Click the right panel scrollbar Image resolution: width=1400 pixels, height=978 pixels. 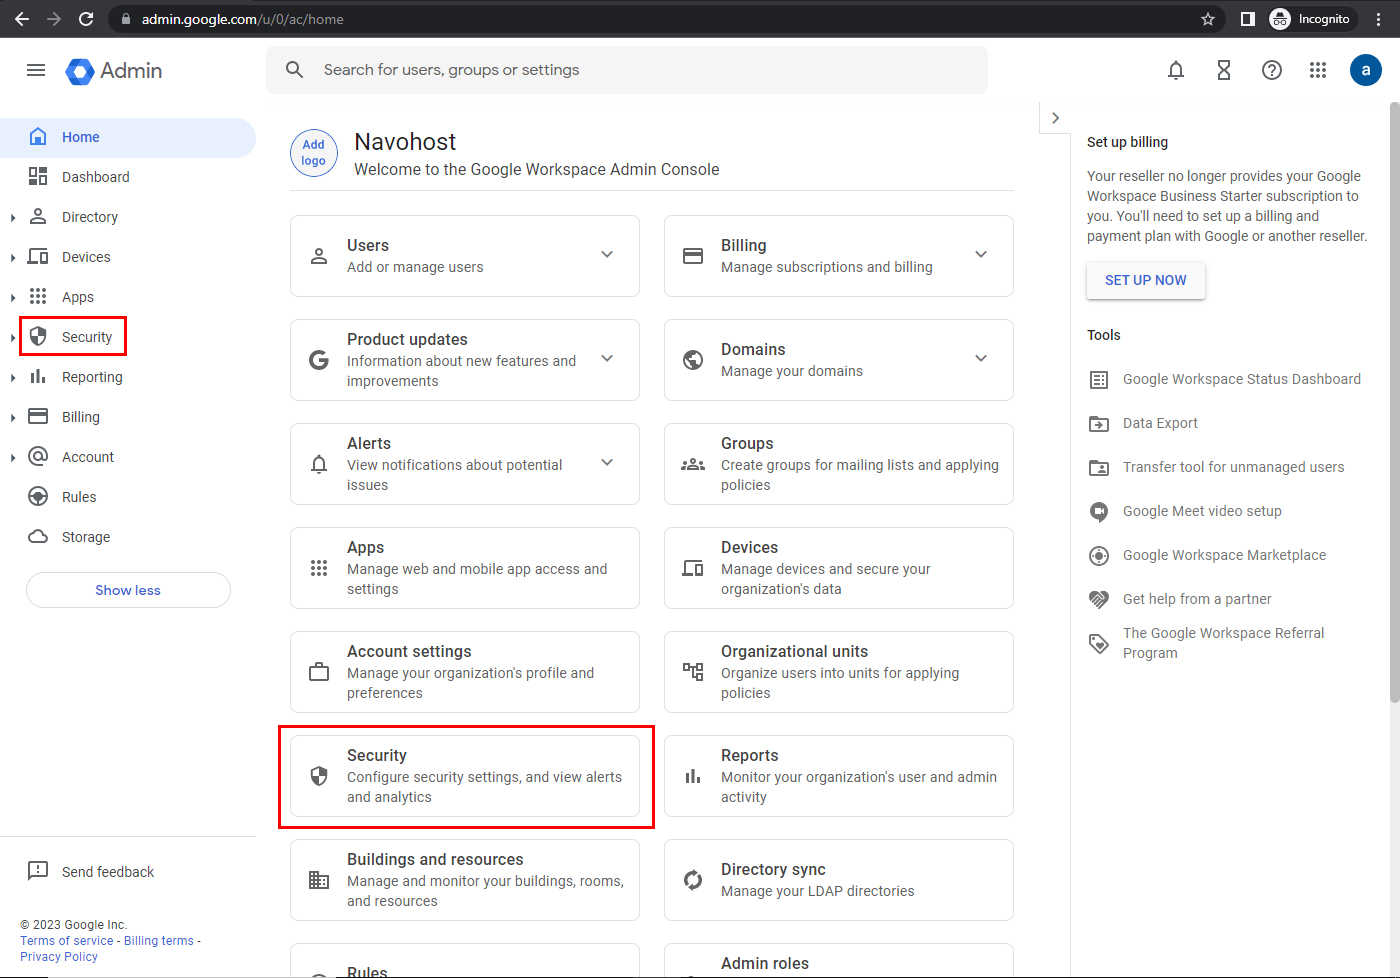coord(1394,400)
